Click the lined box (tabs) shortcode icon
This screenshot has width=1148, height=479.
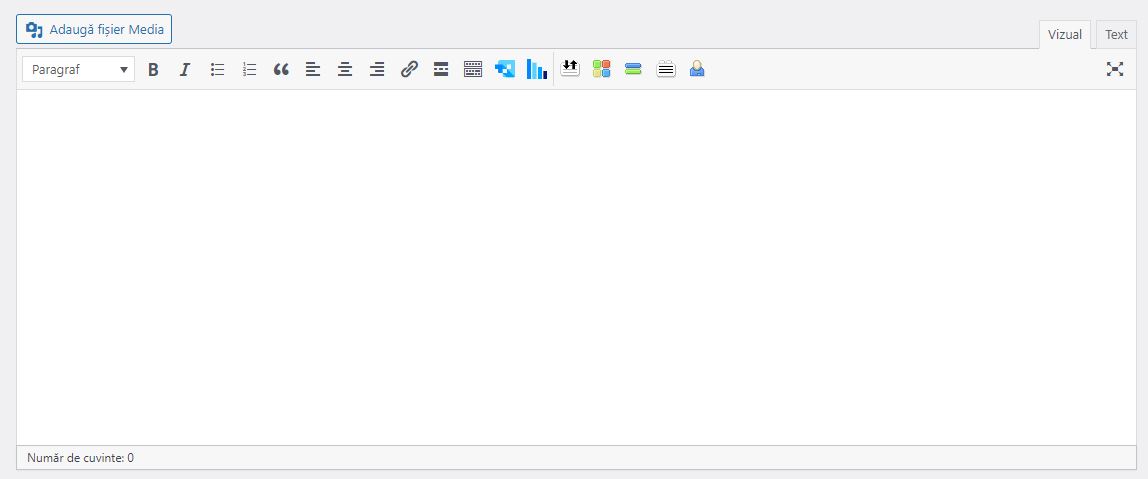(x=666, y=69)
